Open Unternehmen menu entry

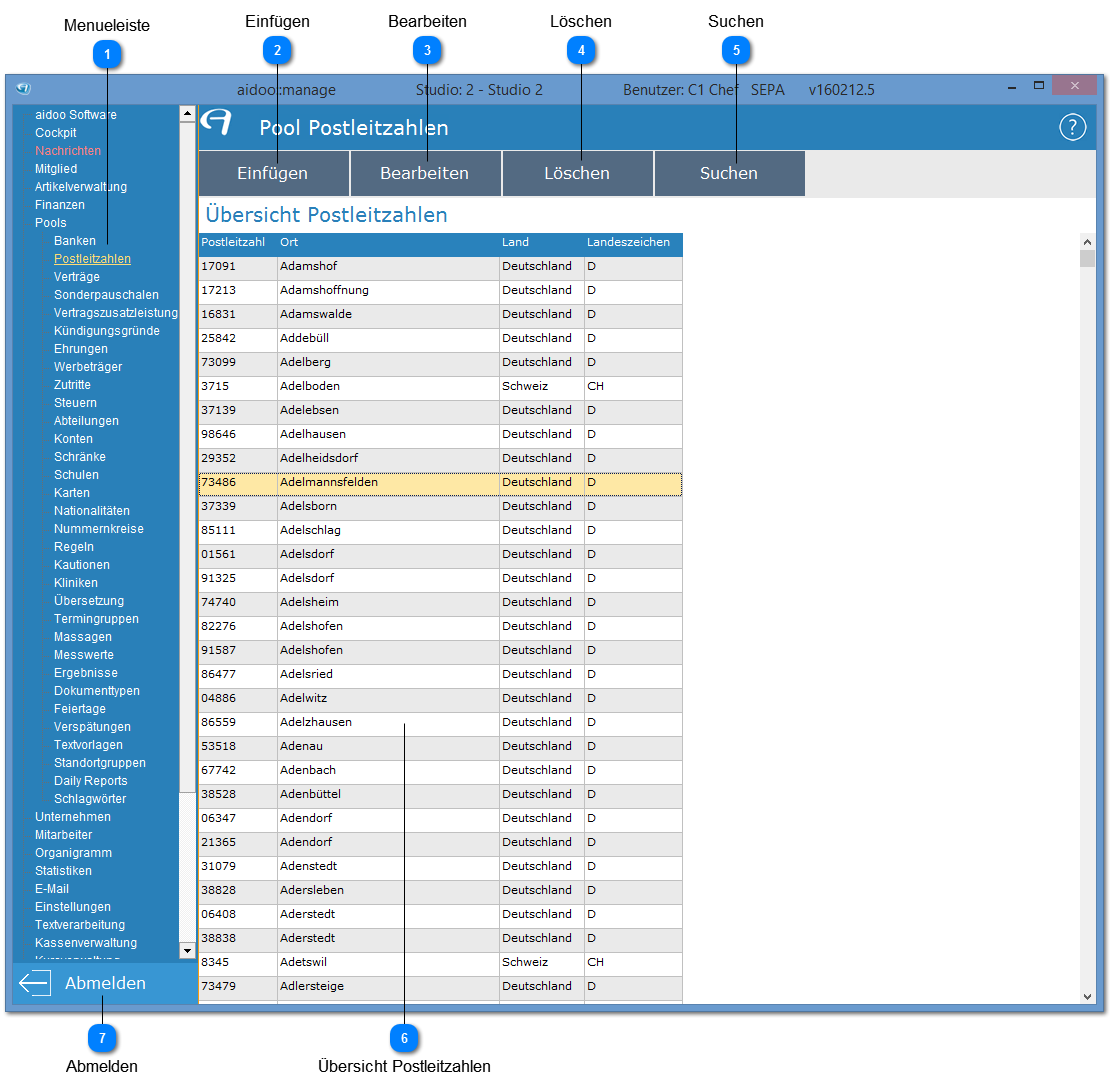[73, 817]
